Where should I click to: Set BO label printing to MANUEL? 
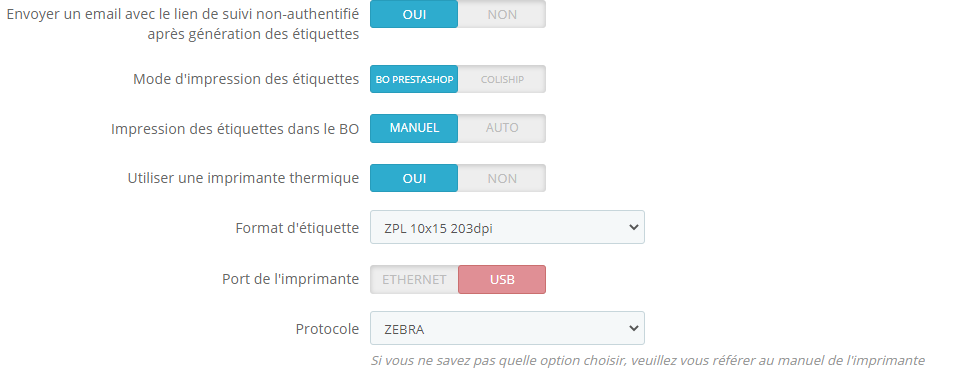tap(414, 128)
